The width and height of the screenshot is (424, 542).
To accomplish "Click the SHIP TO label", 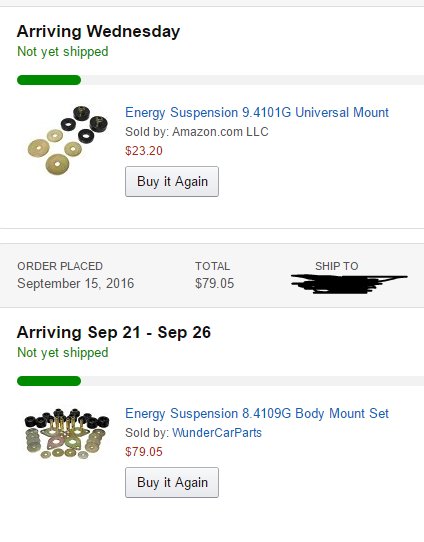I will point(337,266).
